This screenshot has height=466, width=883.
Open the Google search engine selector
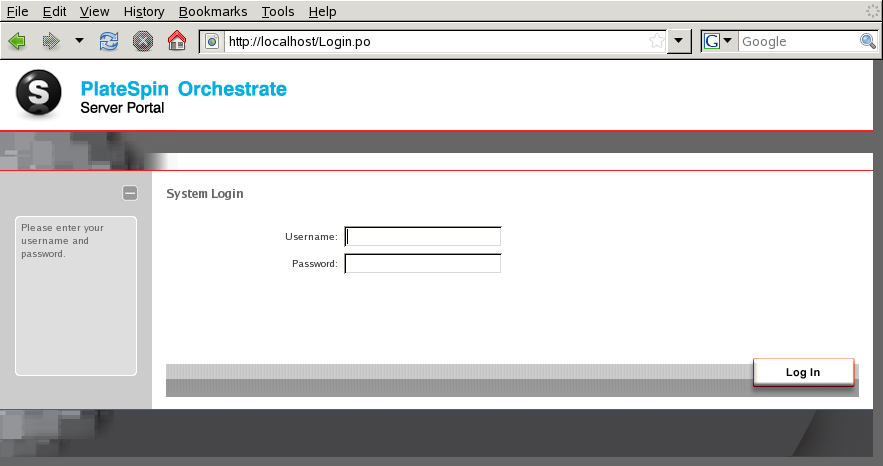719,41
